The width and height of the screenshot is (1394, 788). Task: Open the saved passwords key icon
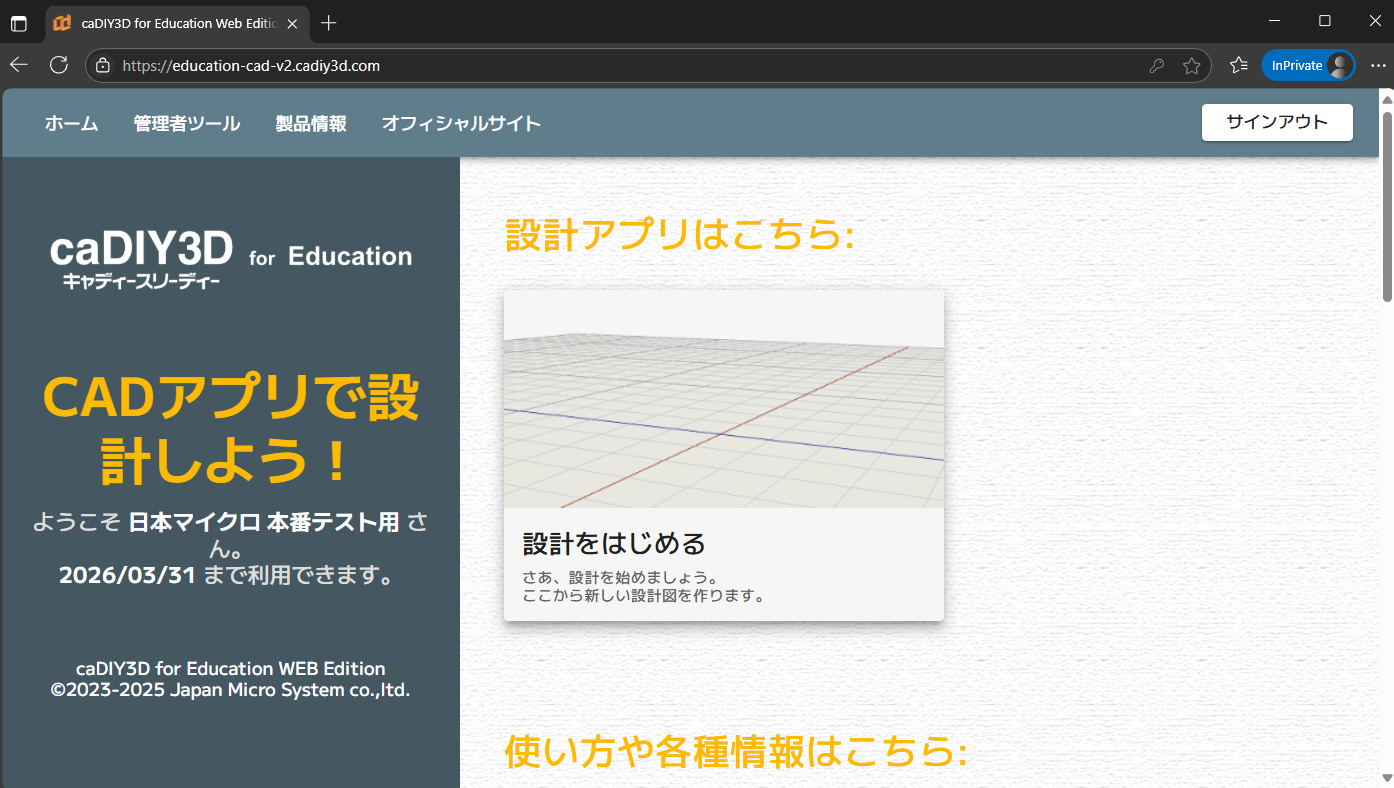pyautogui.click(x=1156, y=66)
